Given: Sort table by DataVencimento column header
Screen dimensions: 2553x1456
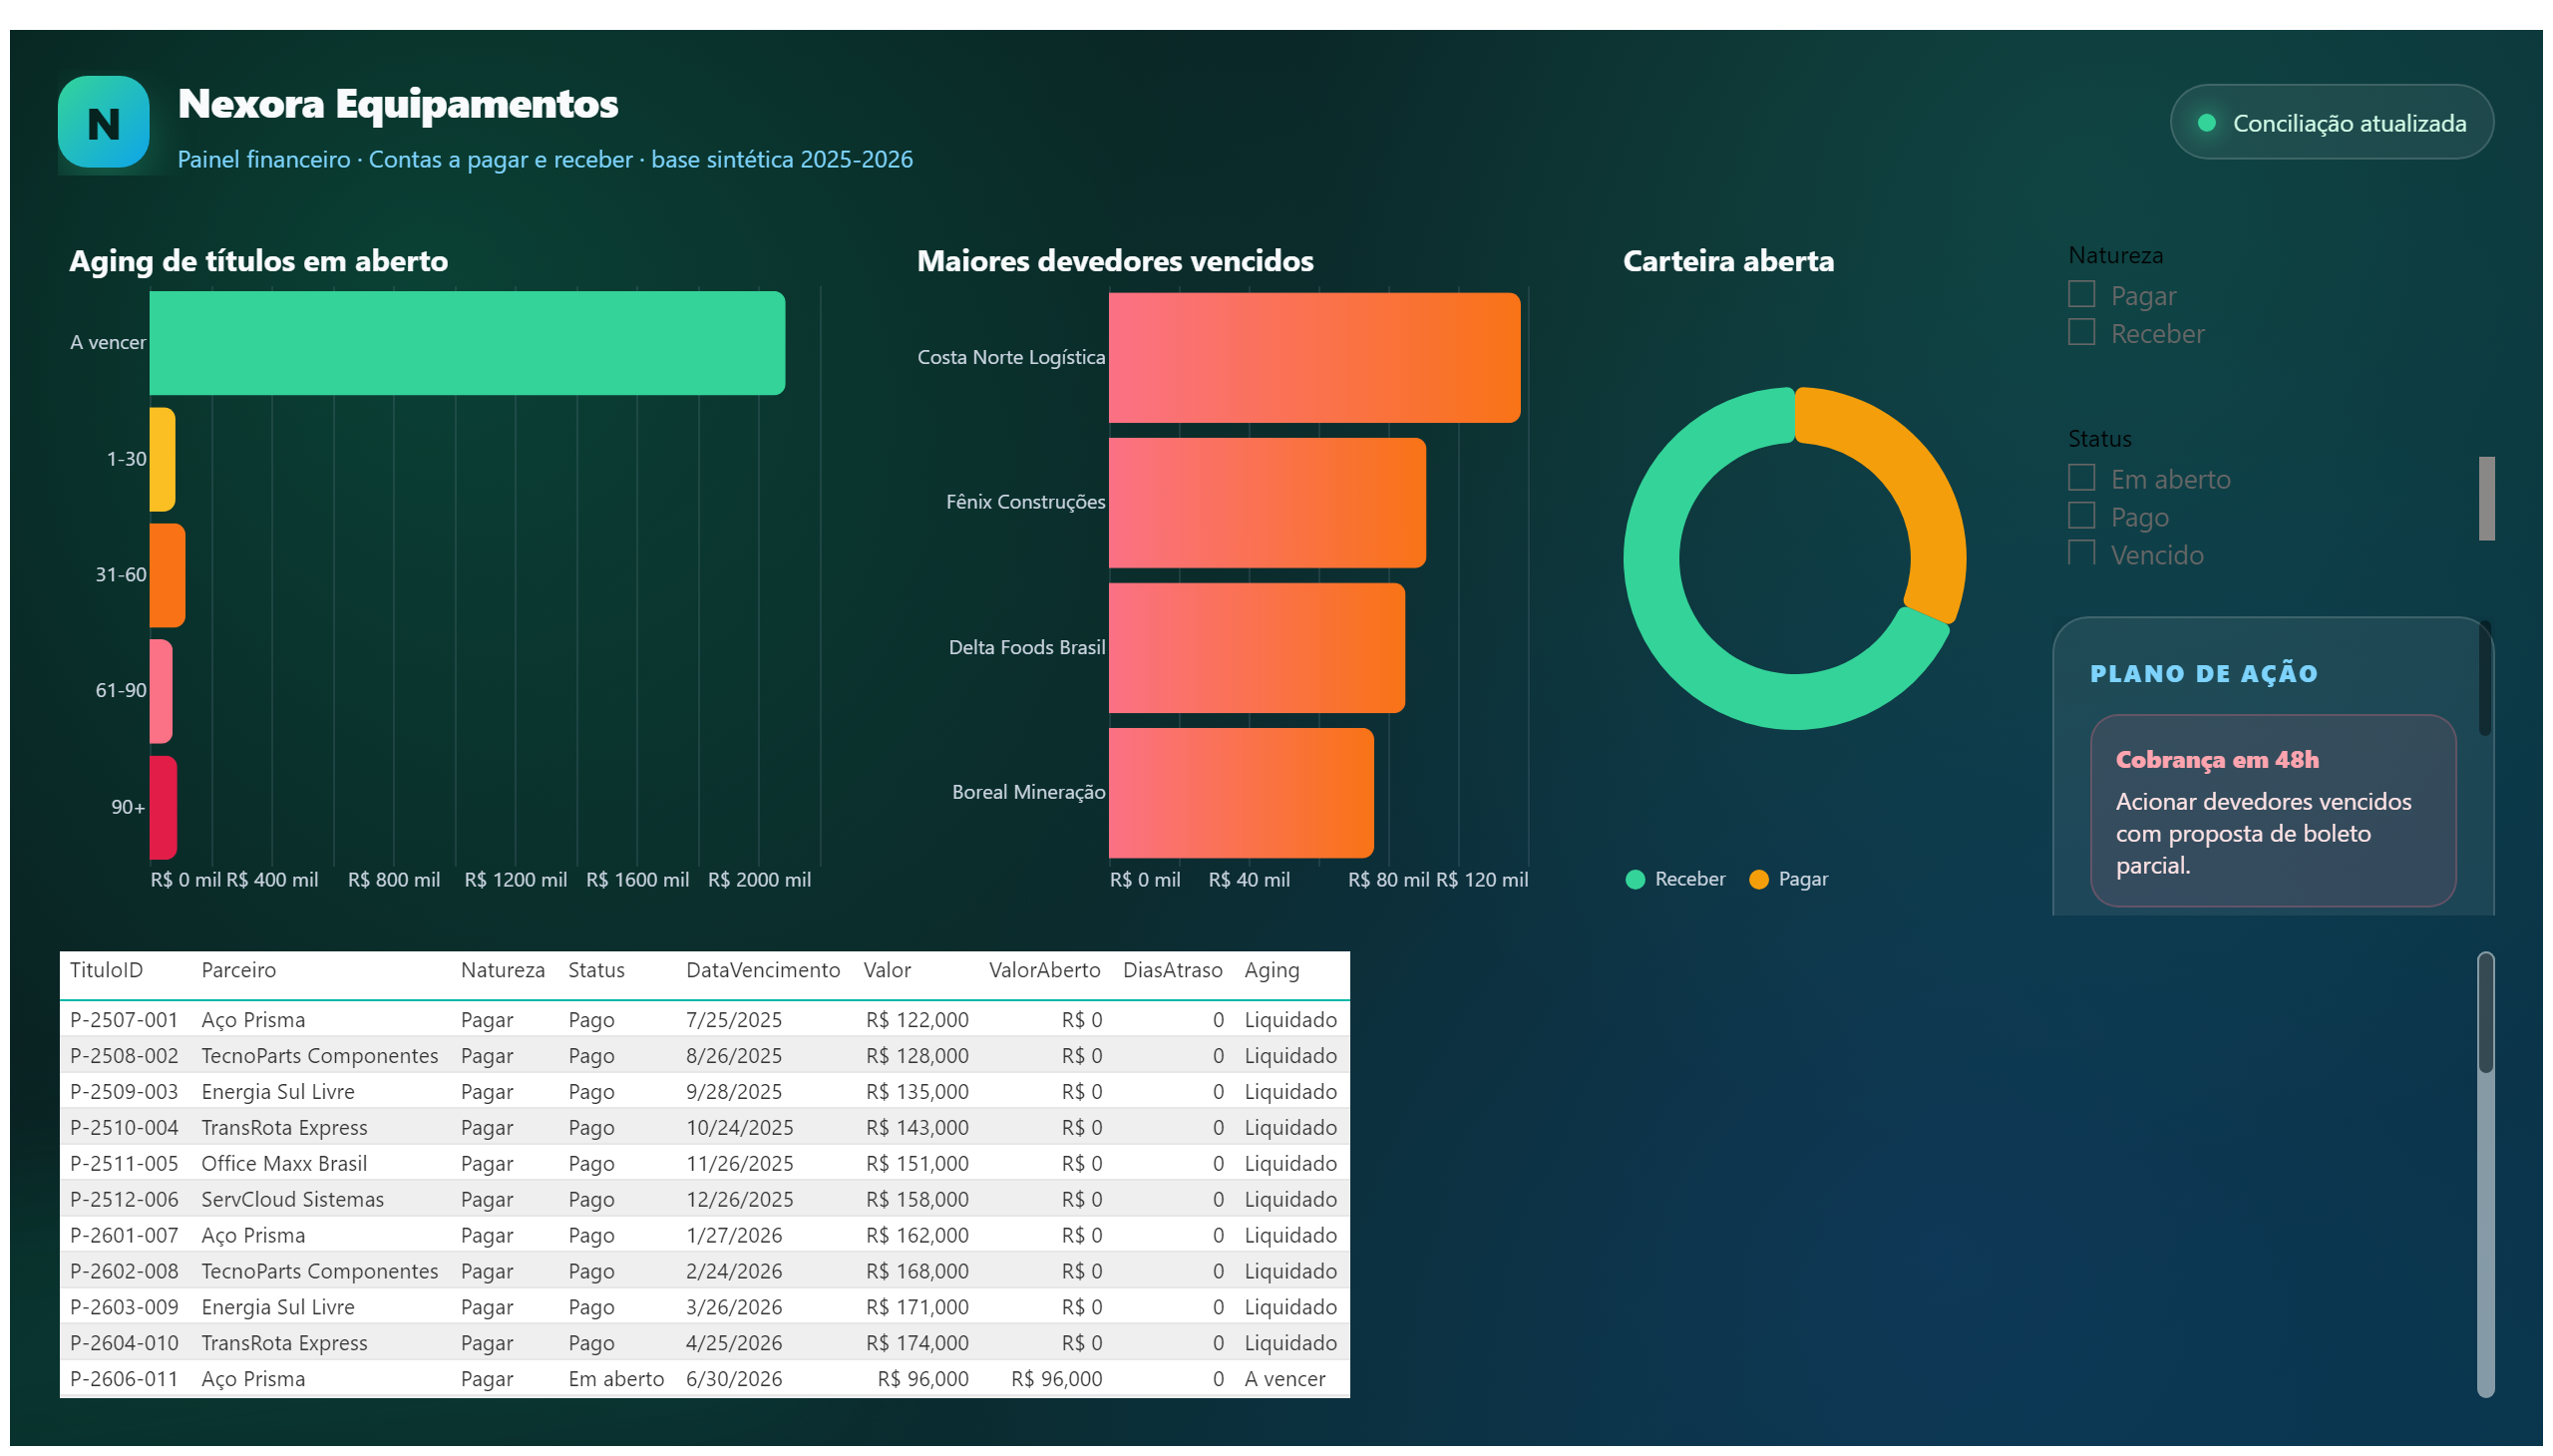Looking at the screenshot, I should (762, 971).
